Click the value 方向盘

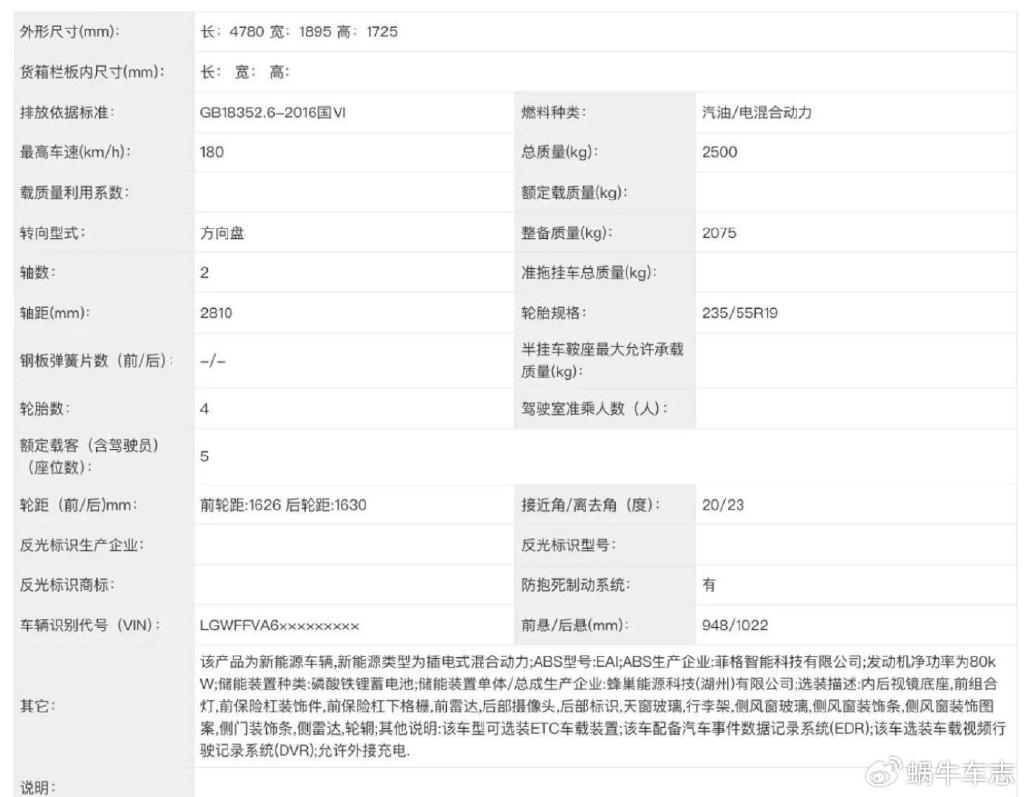tap(222, 233)
